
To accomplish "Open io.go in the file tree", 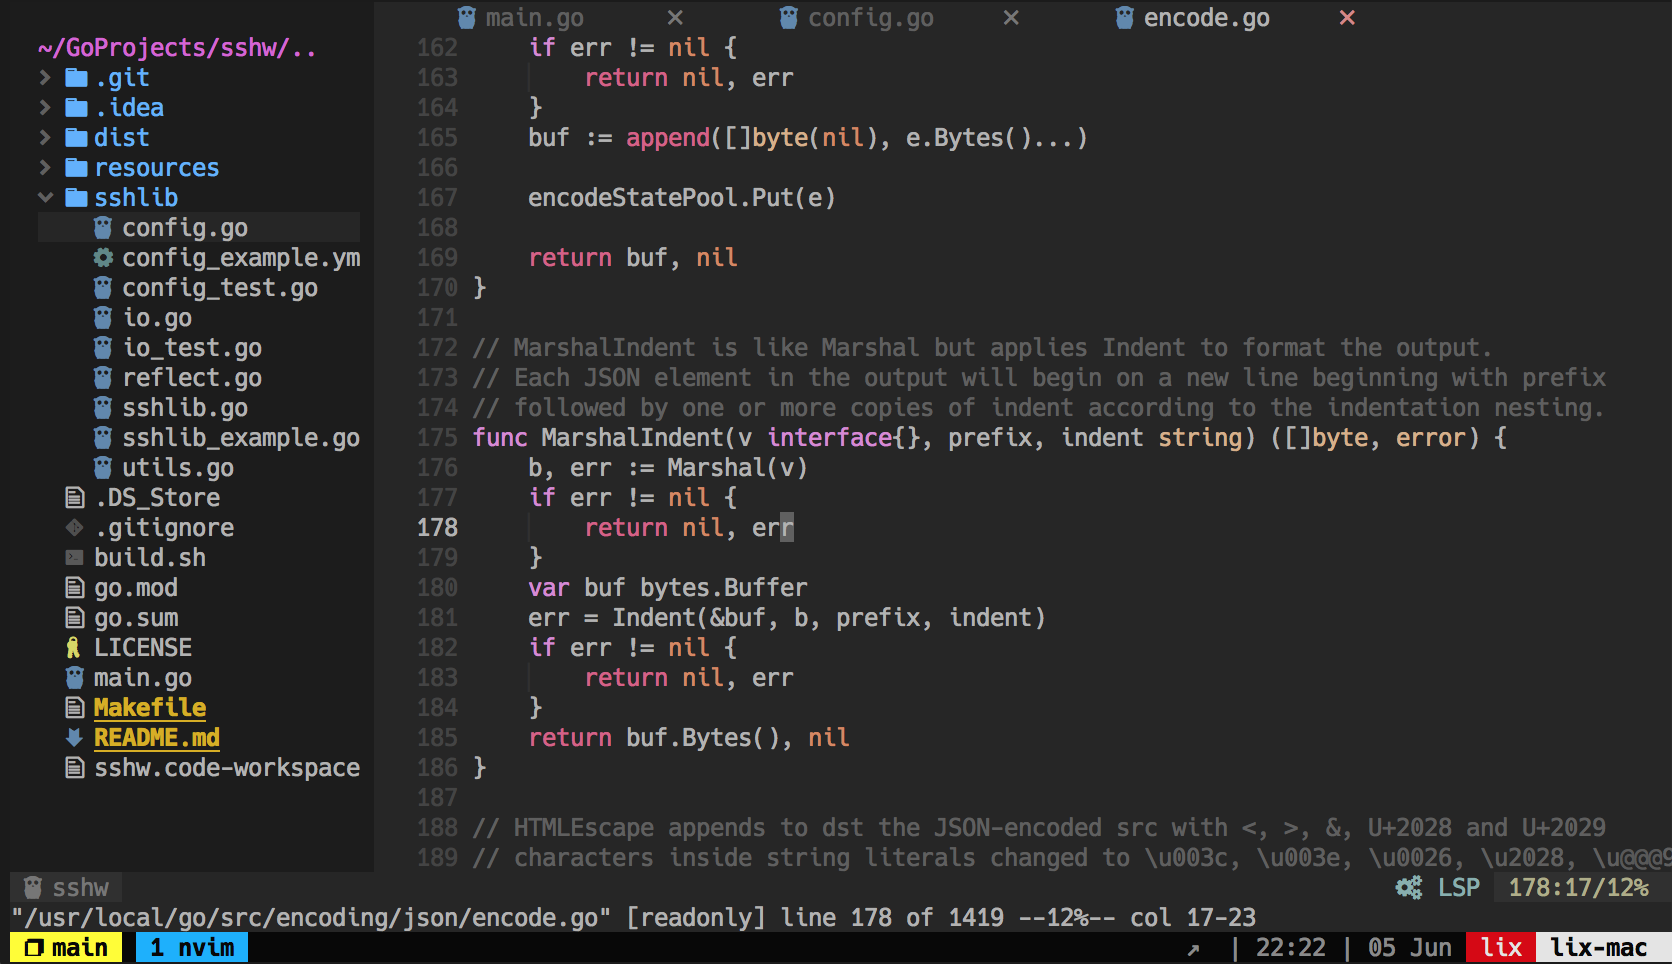I will pyautogui.click(x=157, y=318).
